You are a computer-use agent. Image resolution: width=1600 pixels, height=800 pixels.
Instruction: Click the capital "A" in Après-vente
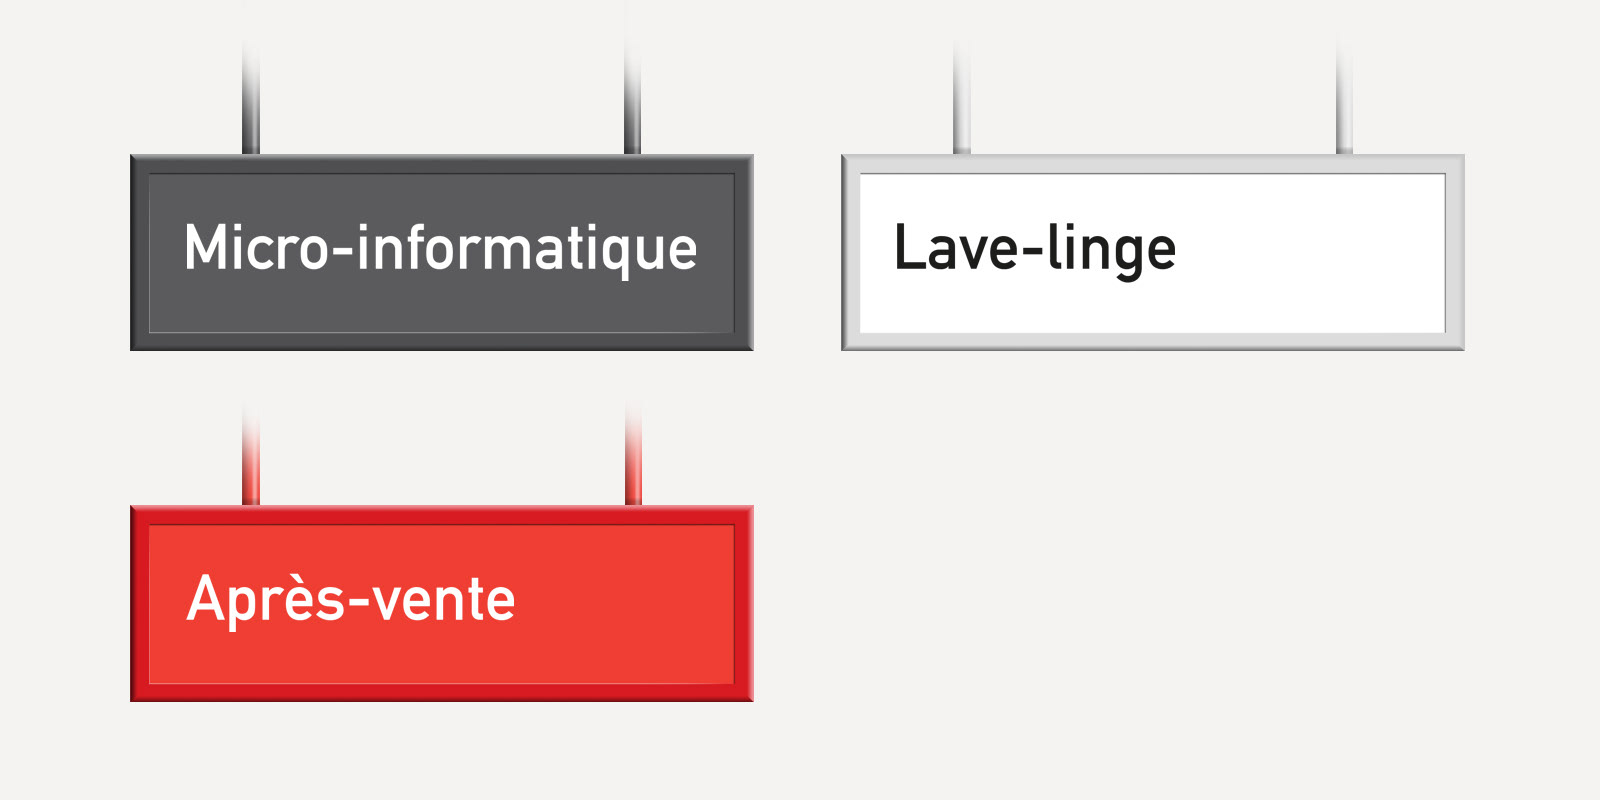coord(207,598)
